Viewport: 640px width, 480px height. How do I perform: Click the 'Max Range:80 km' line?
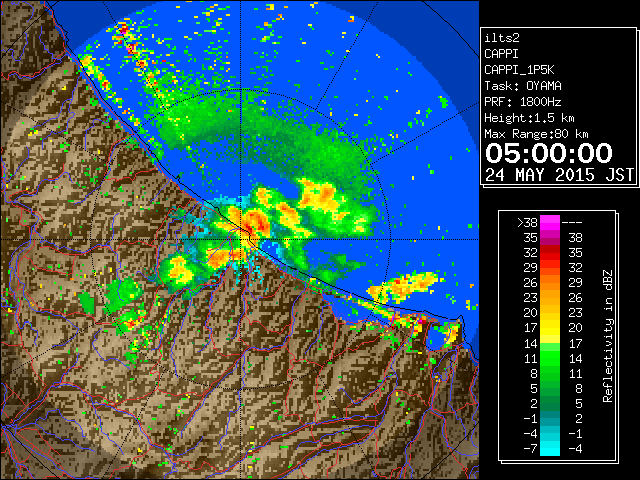coord(536,134)
